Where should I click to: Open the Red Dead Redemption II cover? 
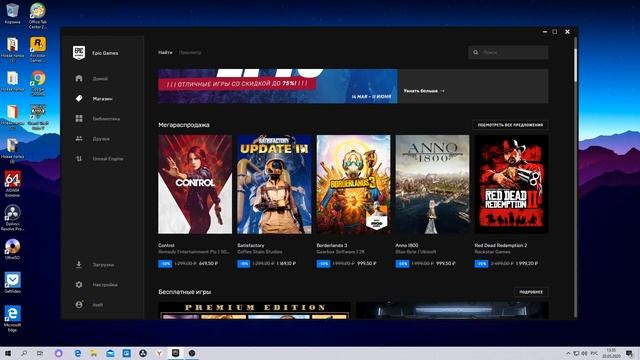click(511, 184)
